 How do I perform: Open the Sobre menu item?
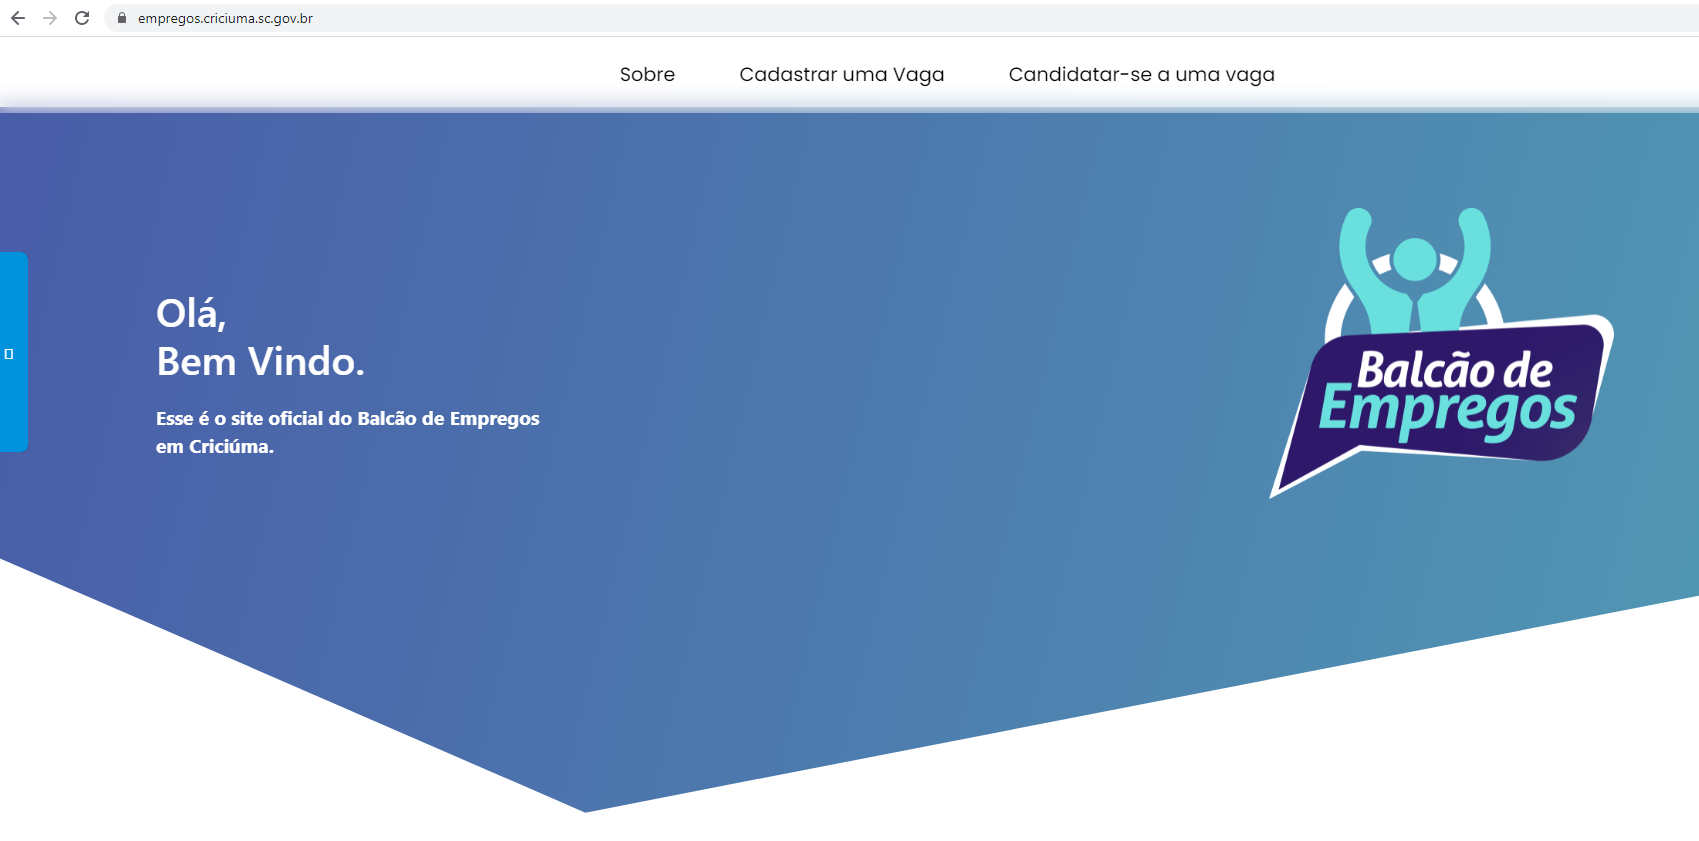(647, 74)
